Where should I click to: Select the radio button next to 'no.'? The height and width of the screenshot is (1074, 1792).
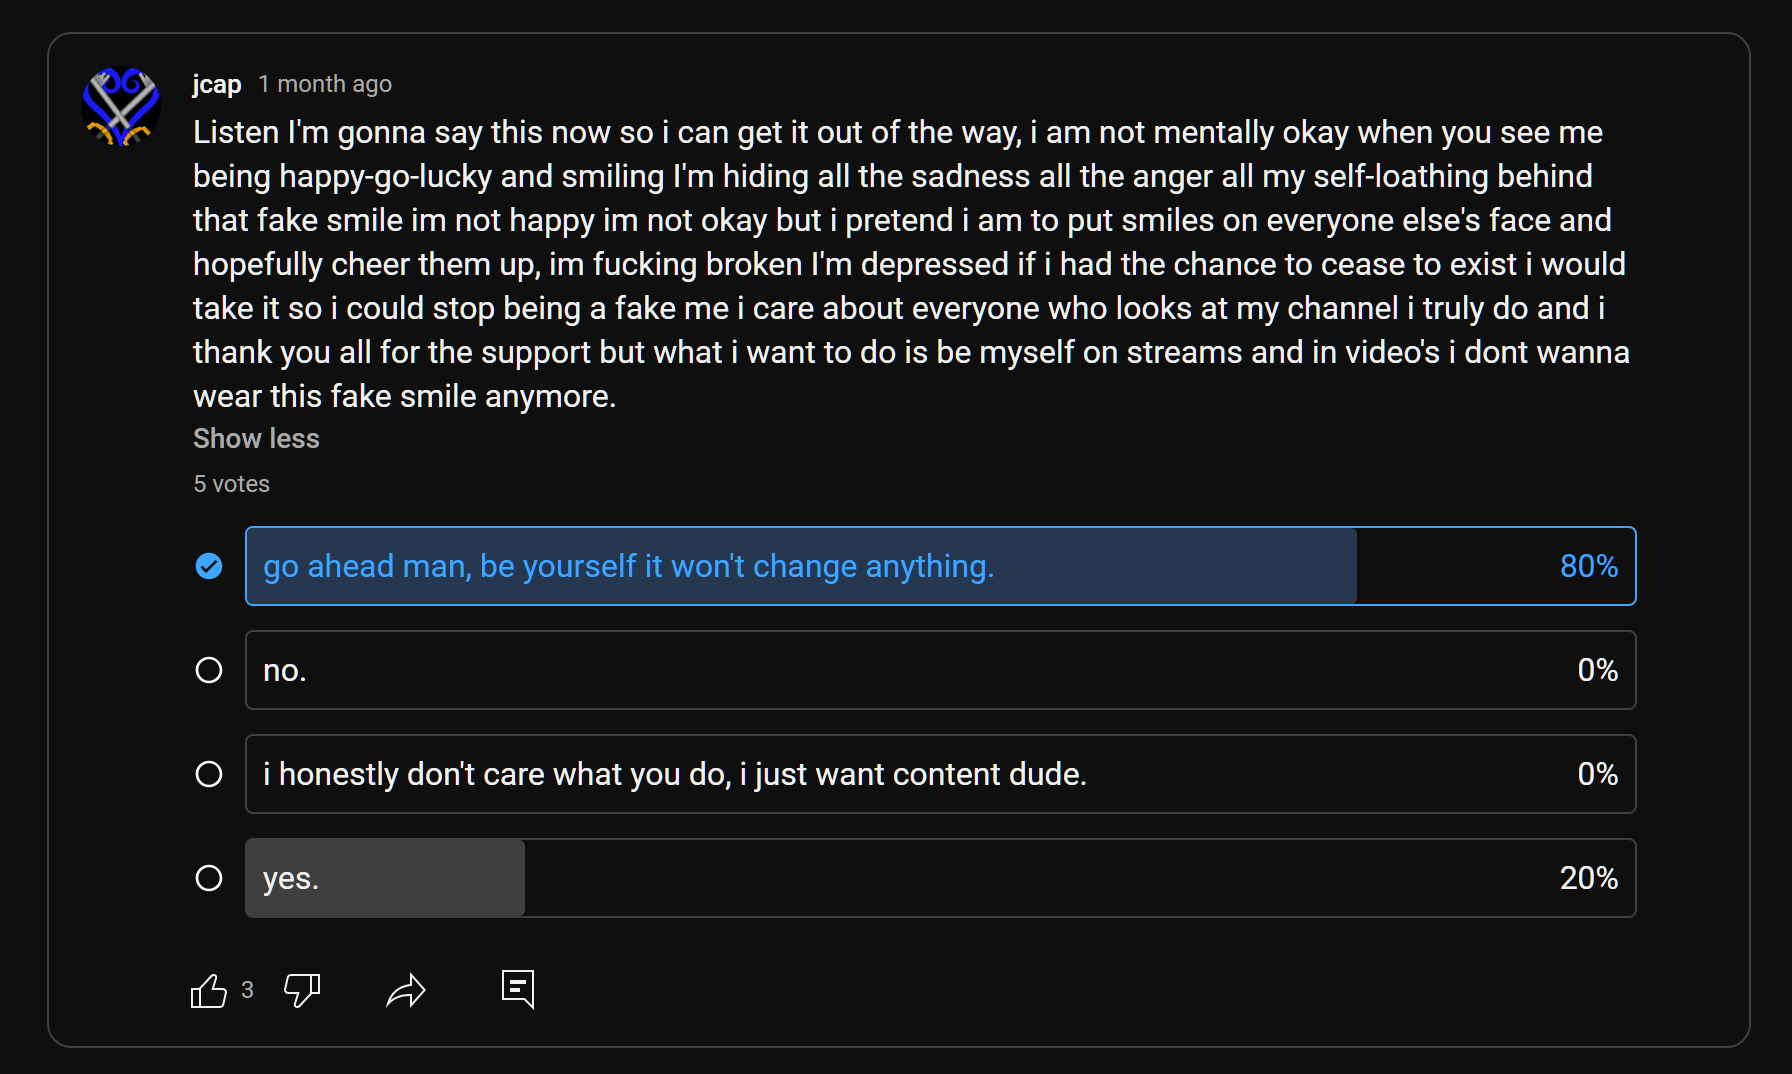pos(209,670)
